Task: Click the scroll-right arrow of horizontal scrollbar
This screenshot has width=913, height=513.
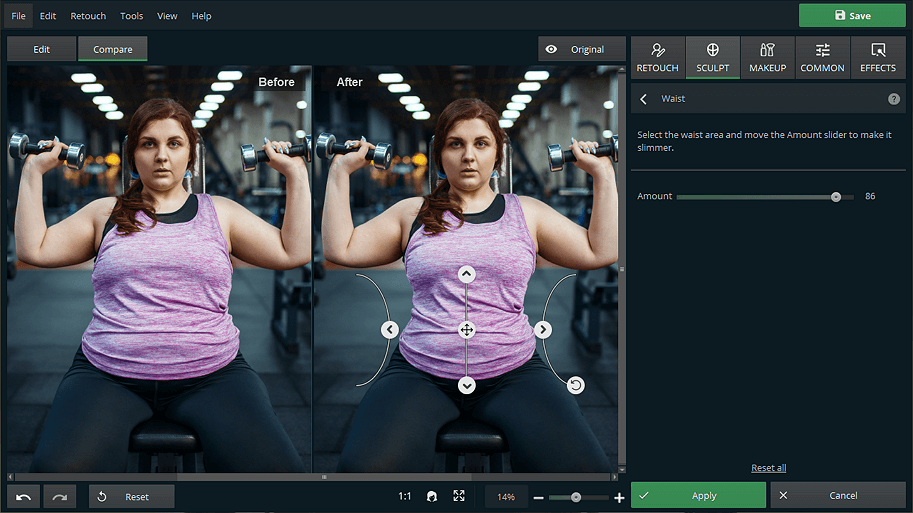Action: 614,477
